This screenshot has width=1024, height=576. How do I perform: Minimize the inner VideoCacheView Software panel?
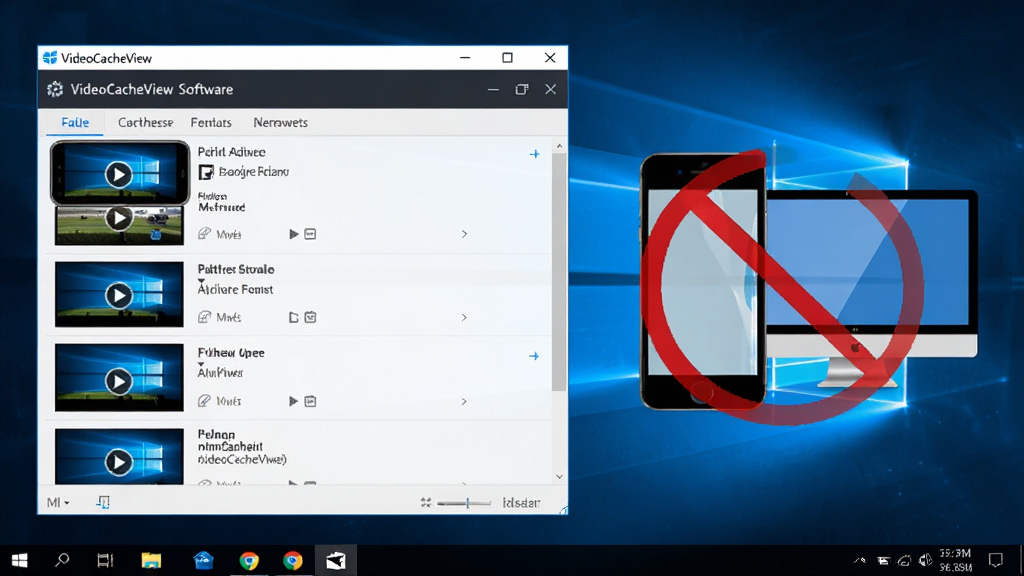pyautogui.click(x=493, y=89)
